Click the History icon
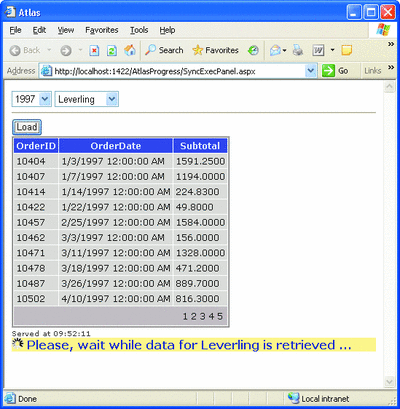Viewport: 400px width, 409px height. click(x=253, y=50)
